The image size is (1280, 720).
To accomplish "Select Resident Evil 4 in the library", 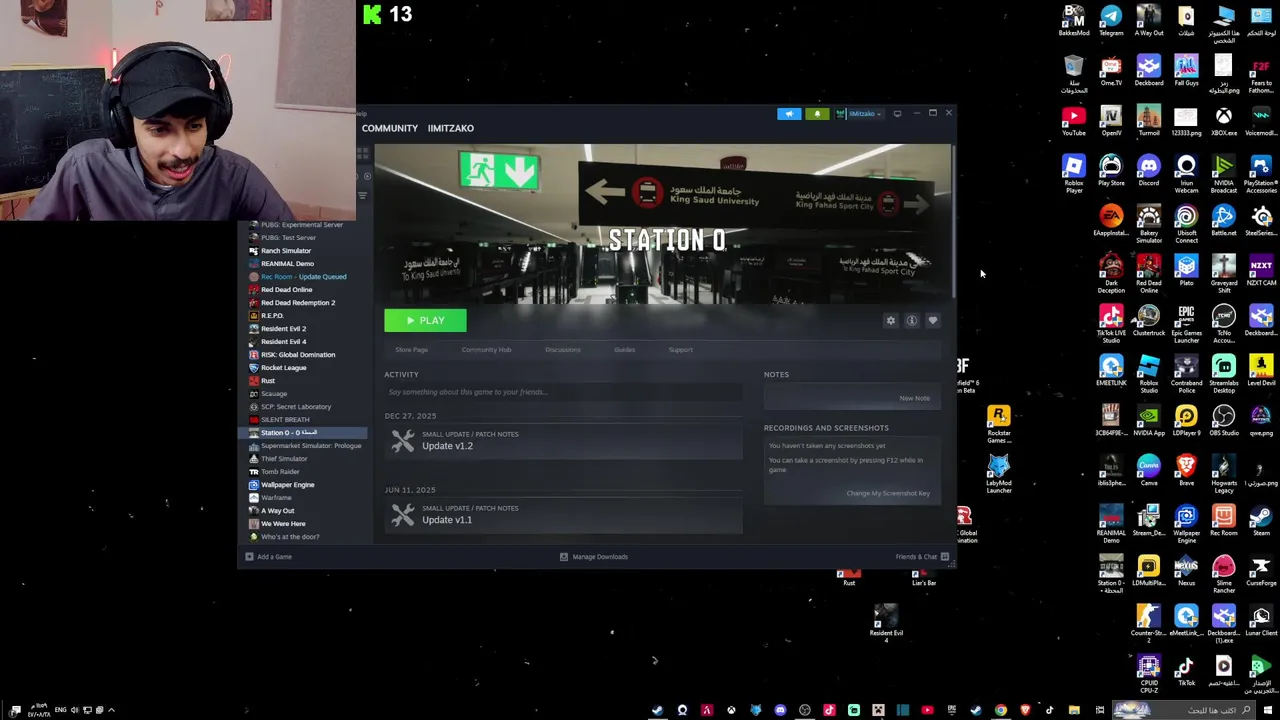I will (283, 342).
